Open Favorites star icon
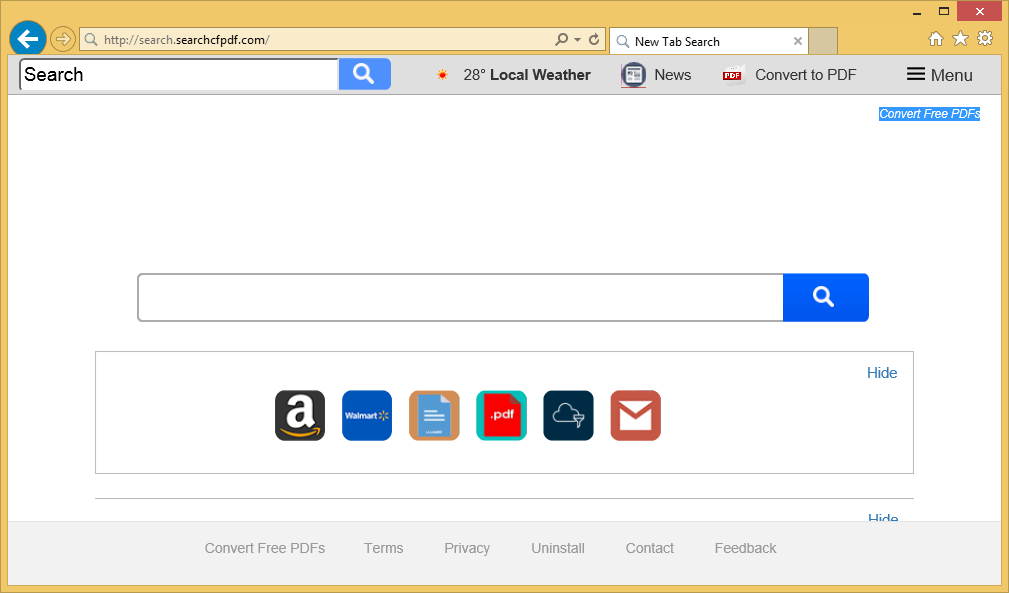 [x=960, y=39]
